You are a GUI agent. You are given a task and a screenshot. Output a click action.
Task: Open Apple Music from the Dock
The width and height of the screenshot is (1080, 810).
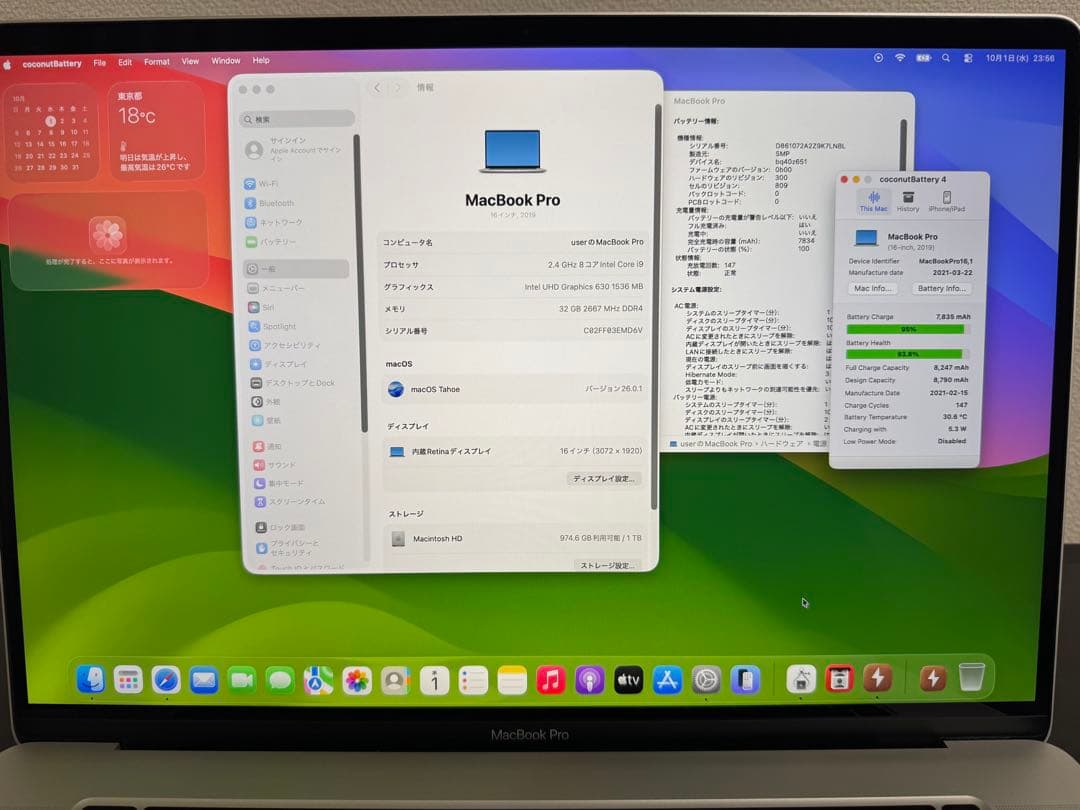(x=551, y=678)
